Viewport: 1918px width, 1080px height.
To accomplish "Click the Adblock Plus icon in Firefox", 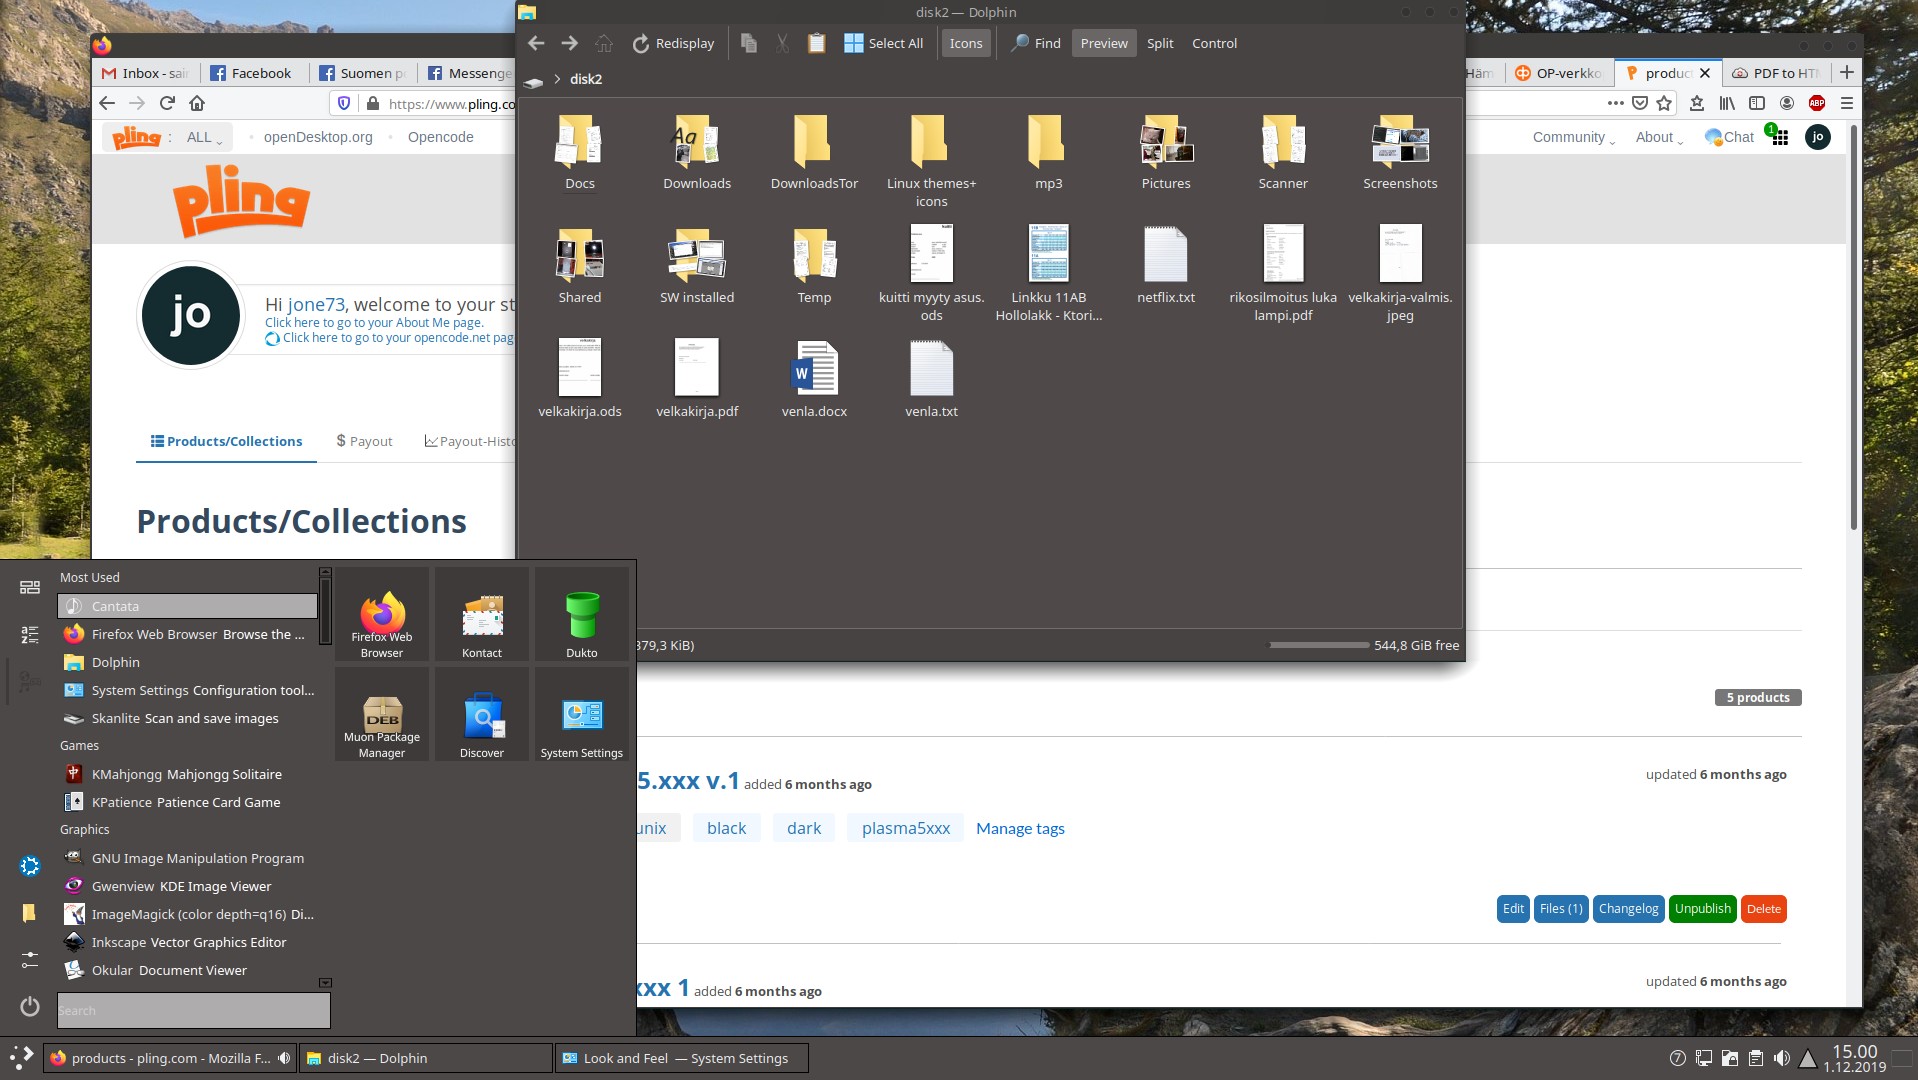I will [x=1817, y=103].
